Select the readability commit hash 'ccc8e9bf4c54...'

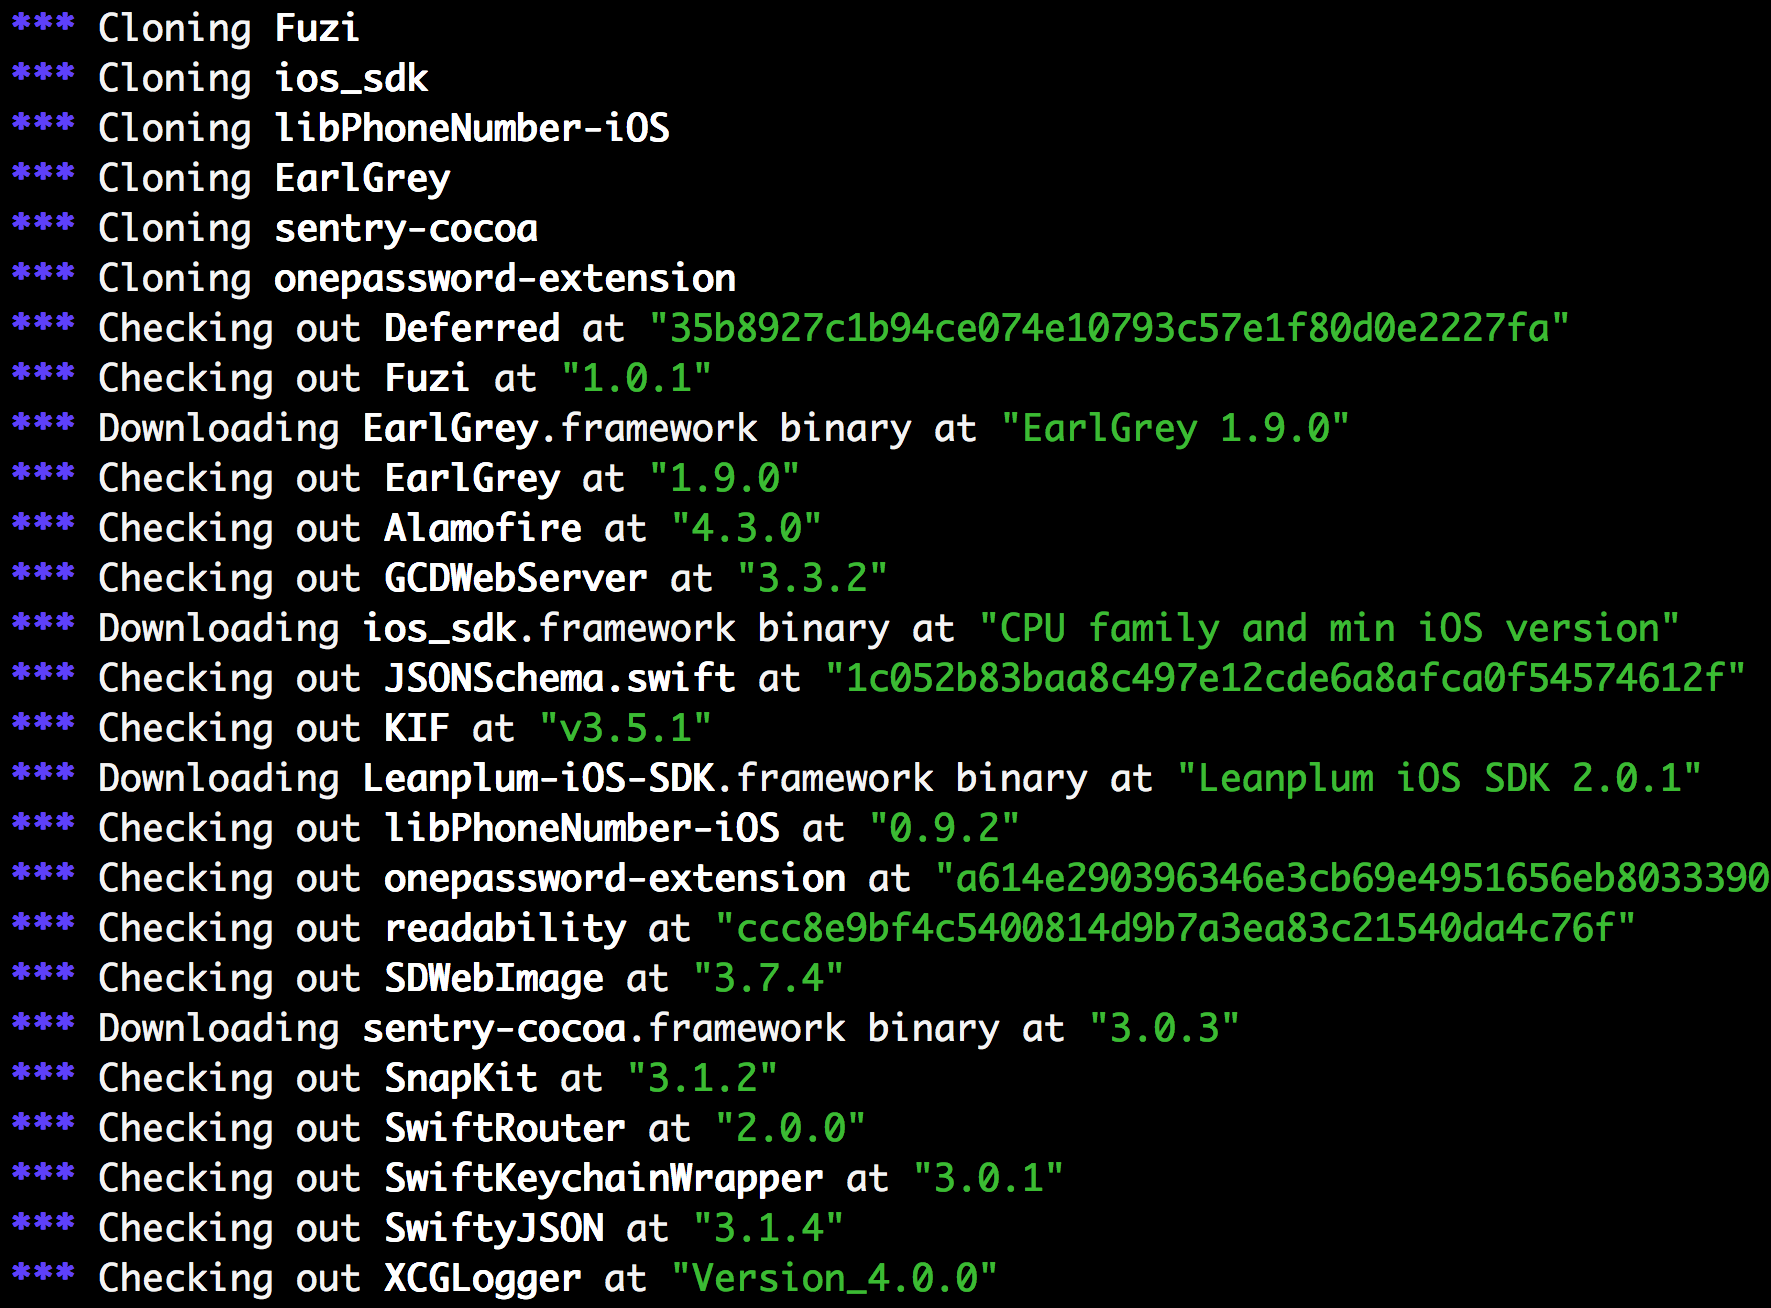click(x=1175, y=928)
